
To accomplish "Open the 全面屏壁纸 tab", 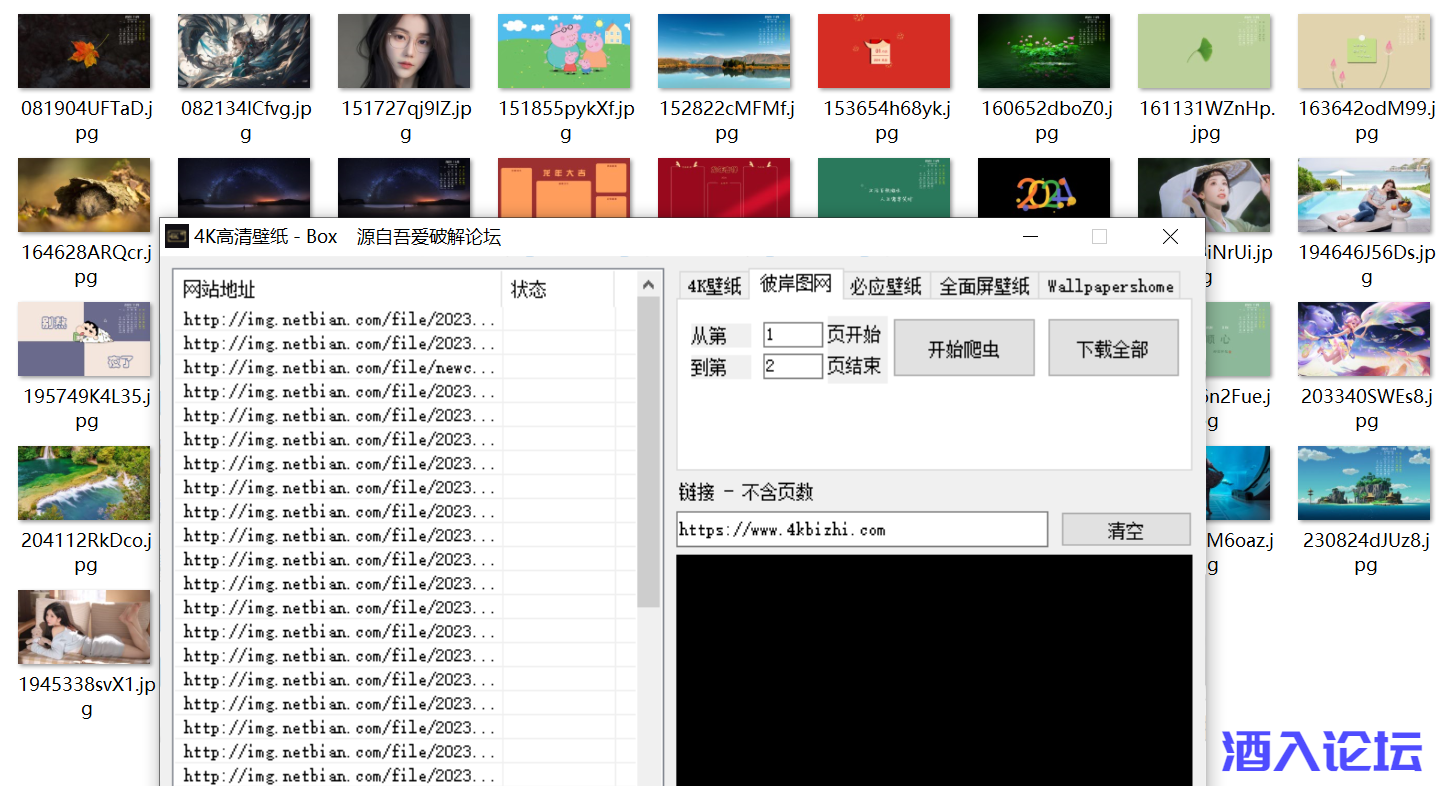I will (984, 286).
